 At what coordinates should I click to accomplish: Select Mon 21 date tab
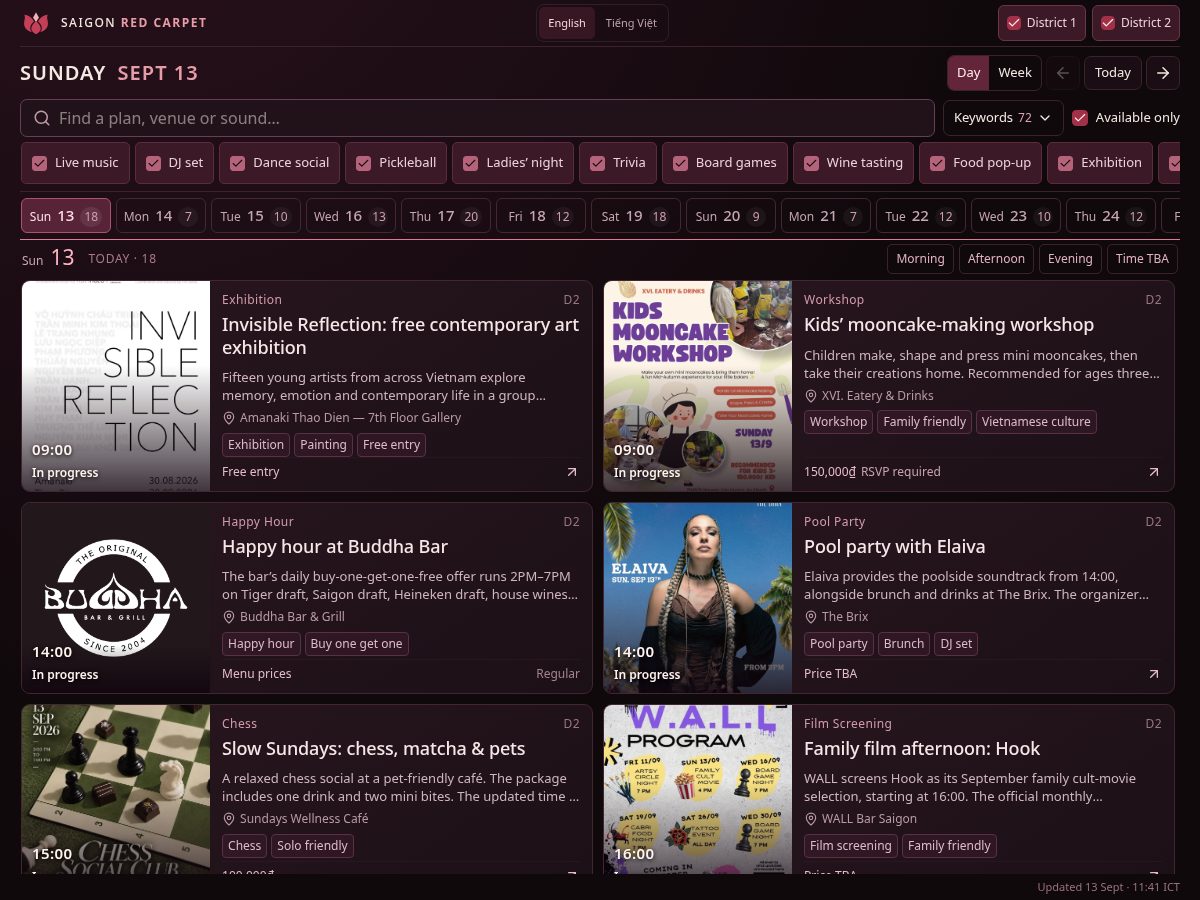coord(826,216)
